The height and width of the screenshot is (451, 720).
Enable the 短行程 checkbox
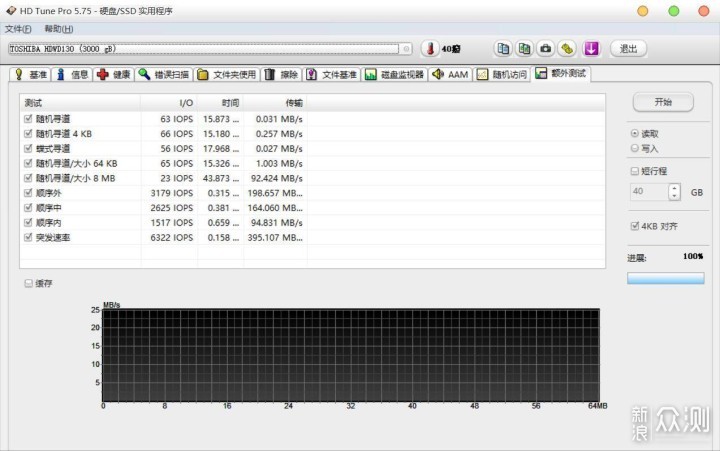tap(635, 171)
